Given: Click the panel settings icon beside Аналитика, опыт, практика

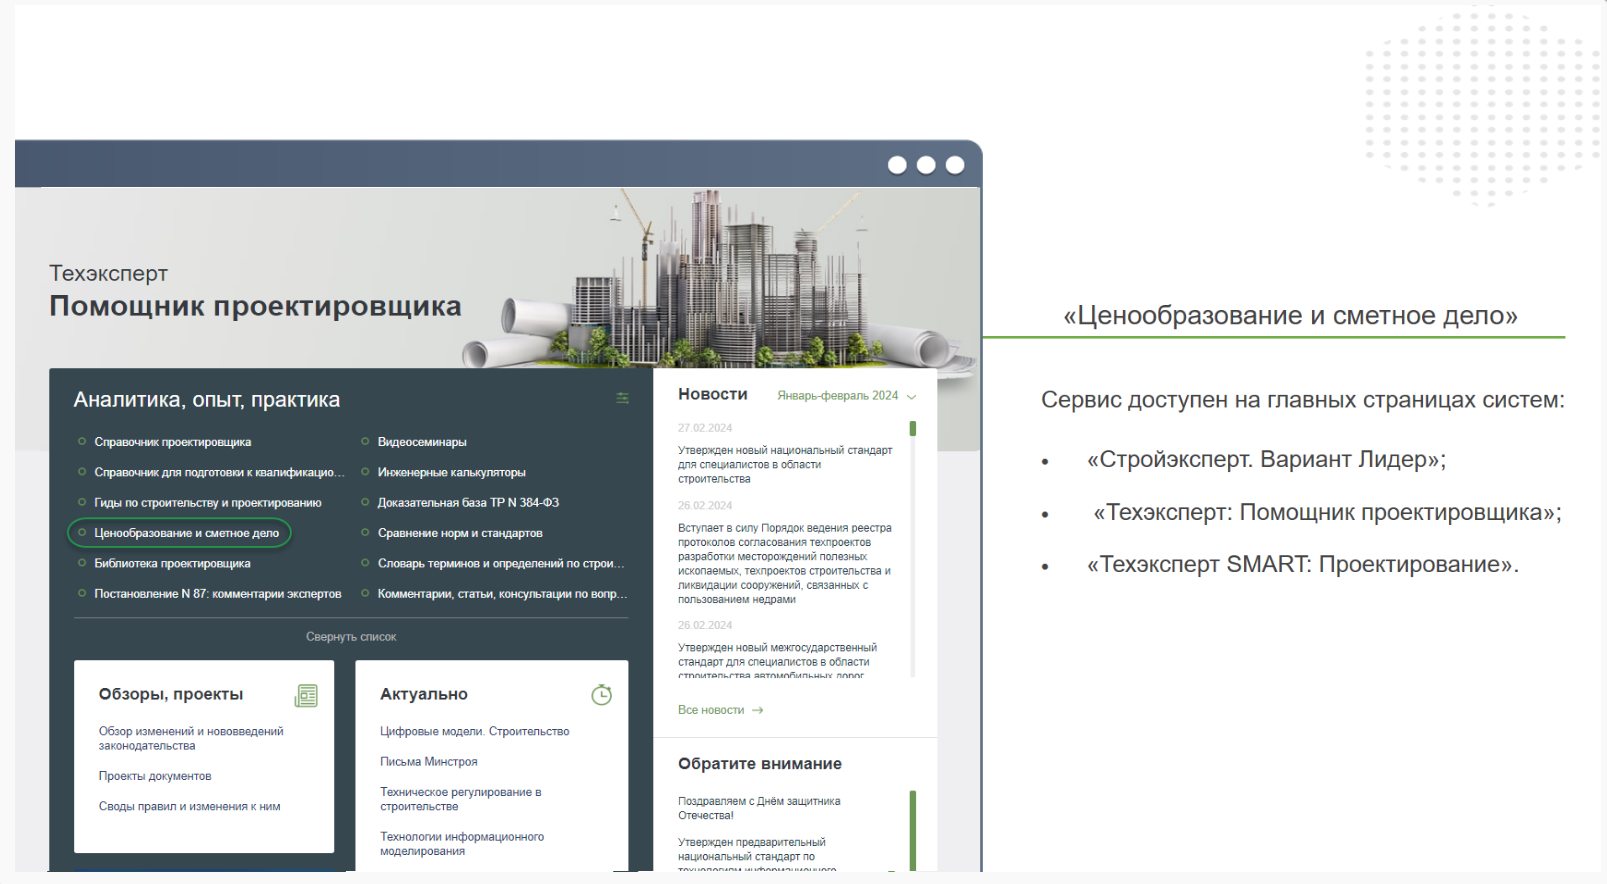Looking at the screenshot, I should click(622, 398).
